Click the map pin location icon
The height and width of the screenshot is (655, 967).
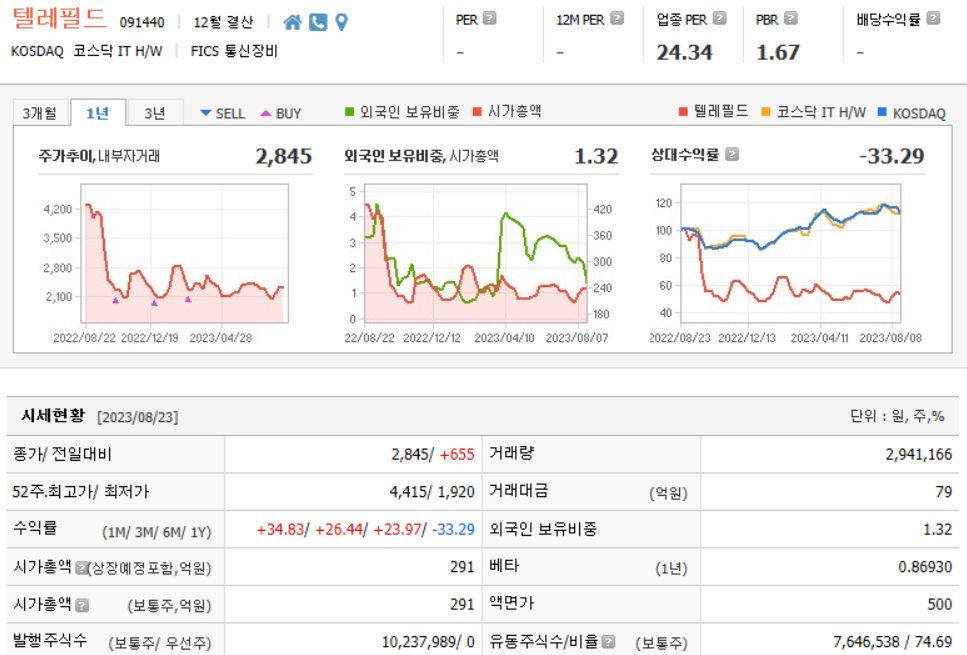tap(341, 20)
